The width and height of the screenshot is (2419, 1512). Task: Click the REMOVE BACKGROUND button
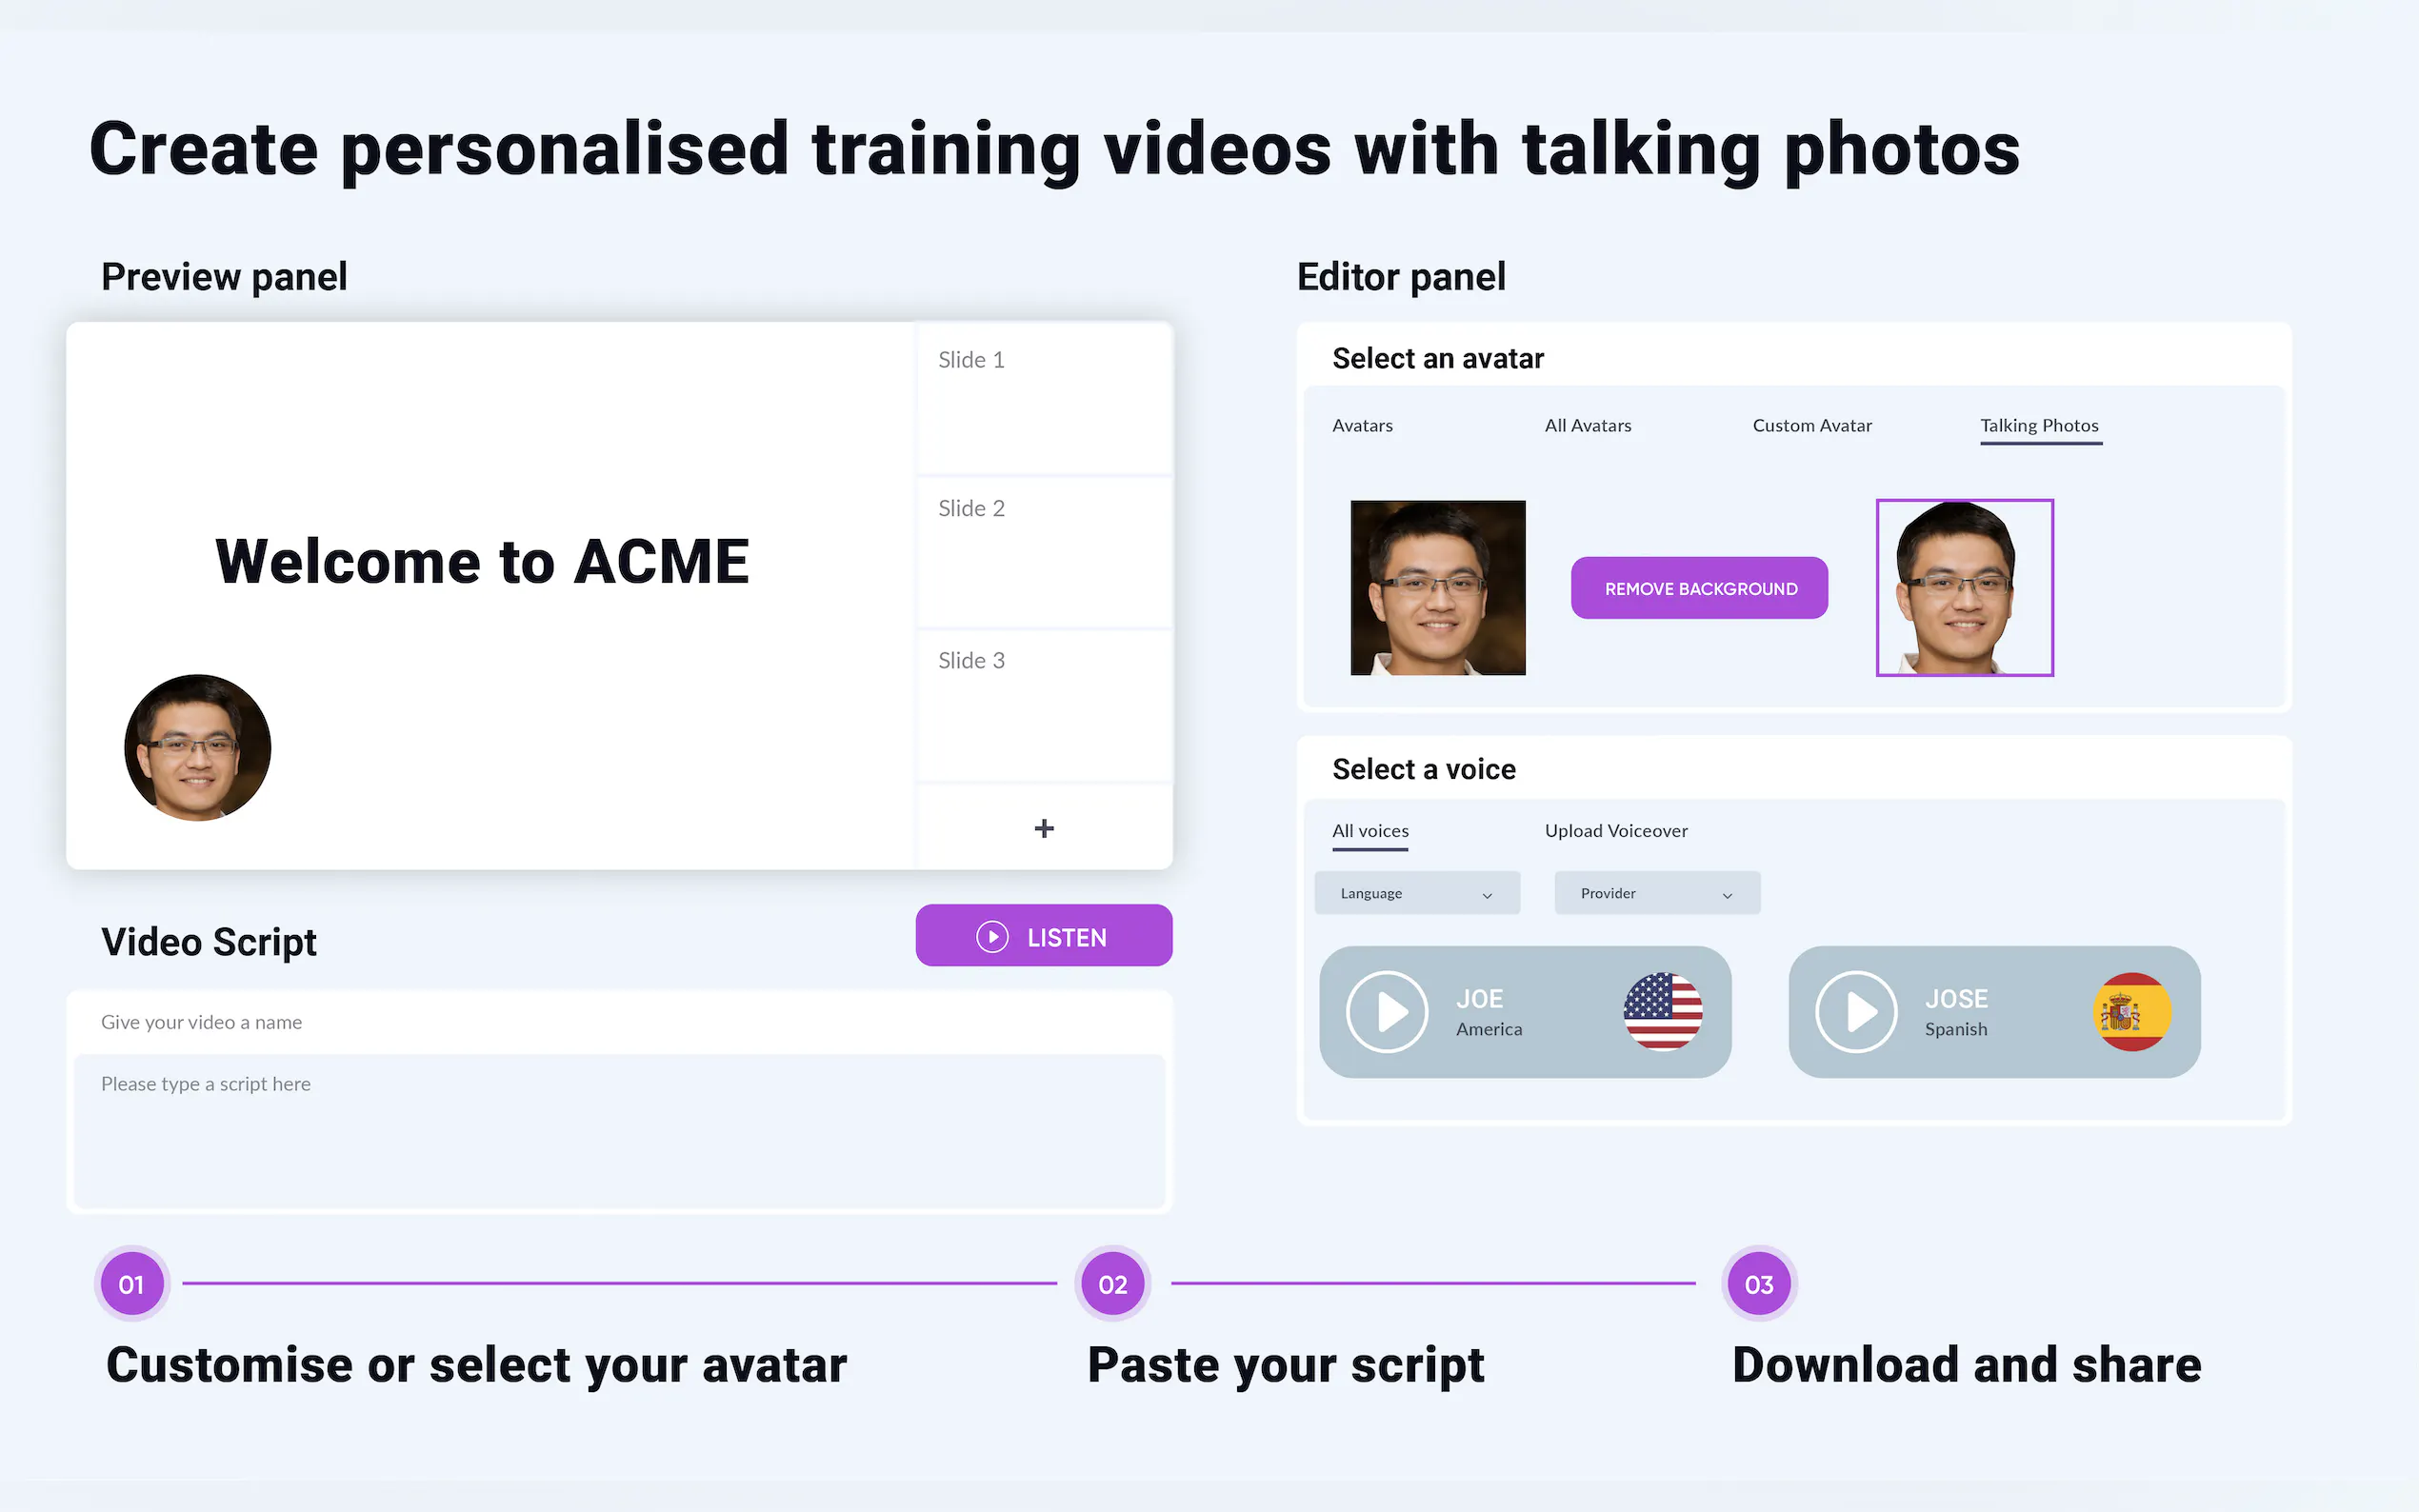(x=1699, y=588)
